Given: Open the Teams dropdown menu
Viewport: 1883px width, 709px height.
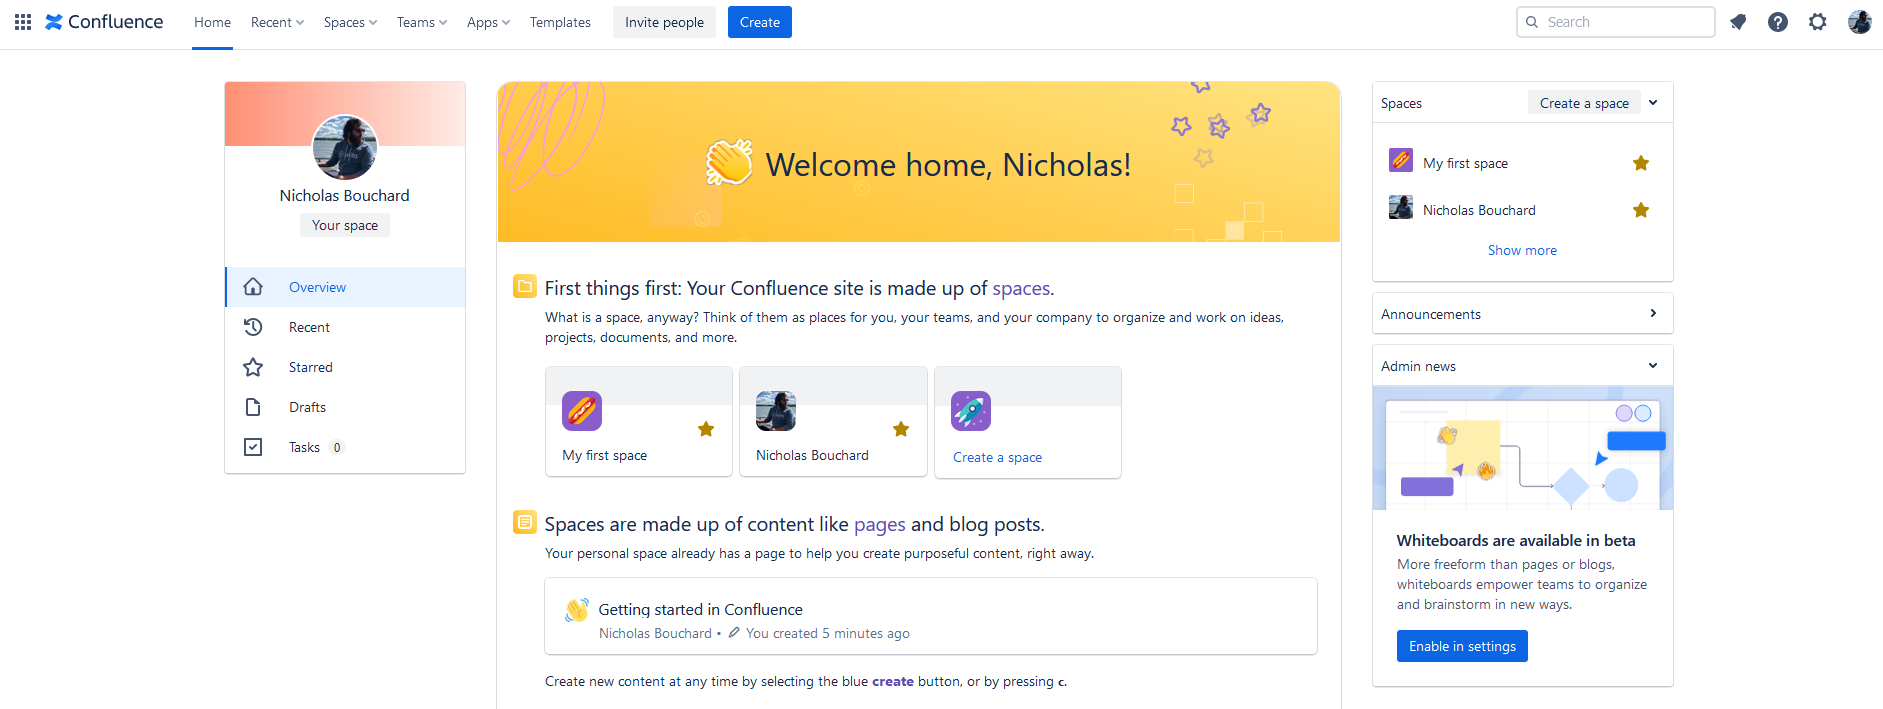Looking at the screenshot, I should 422,22.
